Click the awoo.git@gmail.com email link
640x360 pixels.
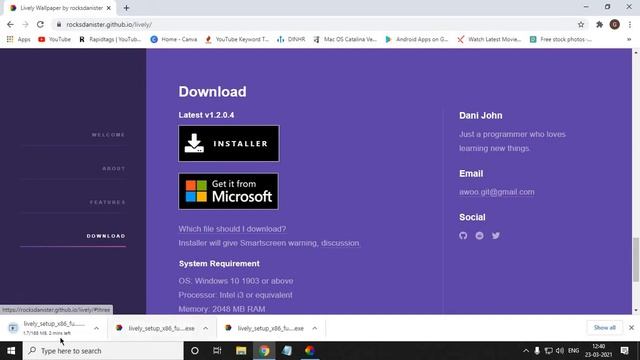[x=497, y=192]
